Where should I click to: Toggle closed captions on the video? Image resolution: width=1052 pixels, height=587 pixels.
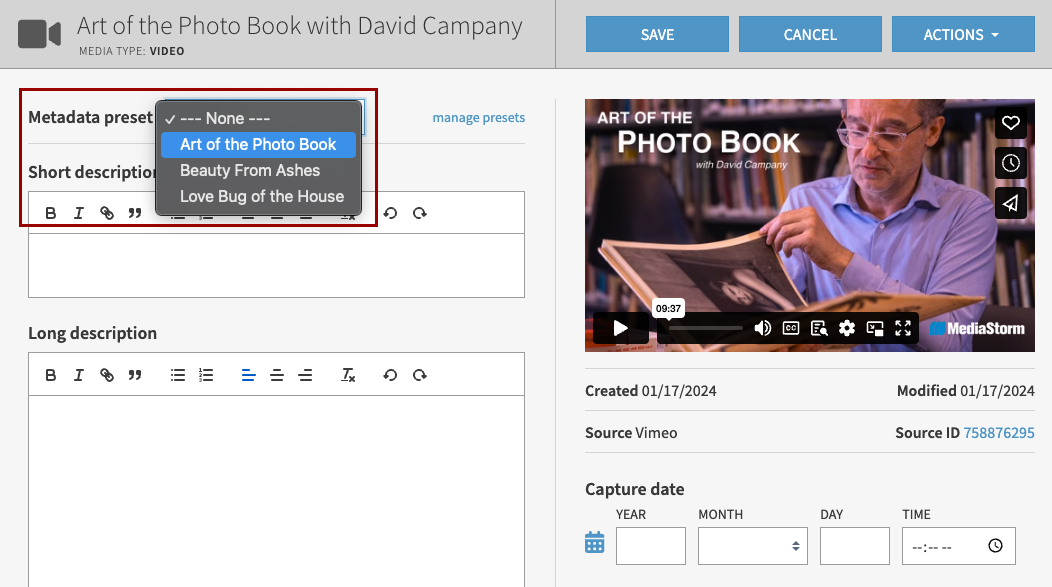click(791, 328)
